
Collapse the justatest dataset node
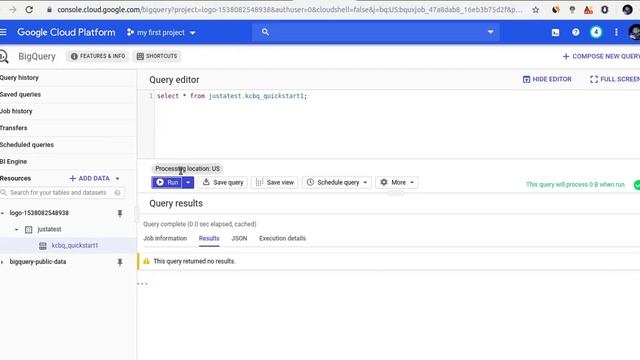[16, 229]
